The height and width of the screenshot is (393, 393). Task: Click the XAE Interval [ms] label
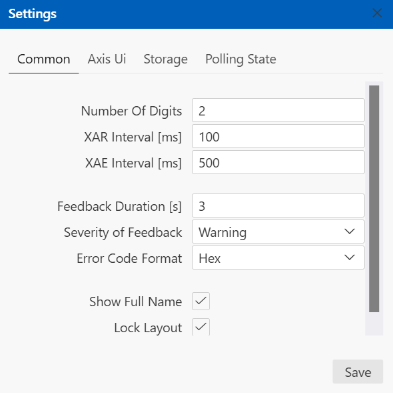[x=133, y=163]
